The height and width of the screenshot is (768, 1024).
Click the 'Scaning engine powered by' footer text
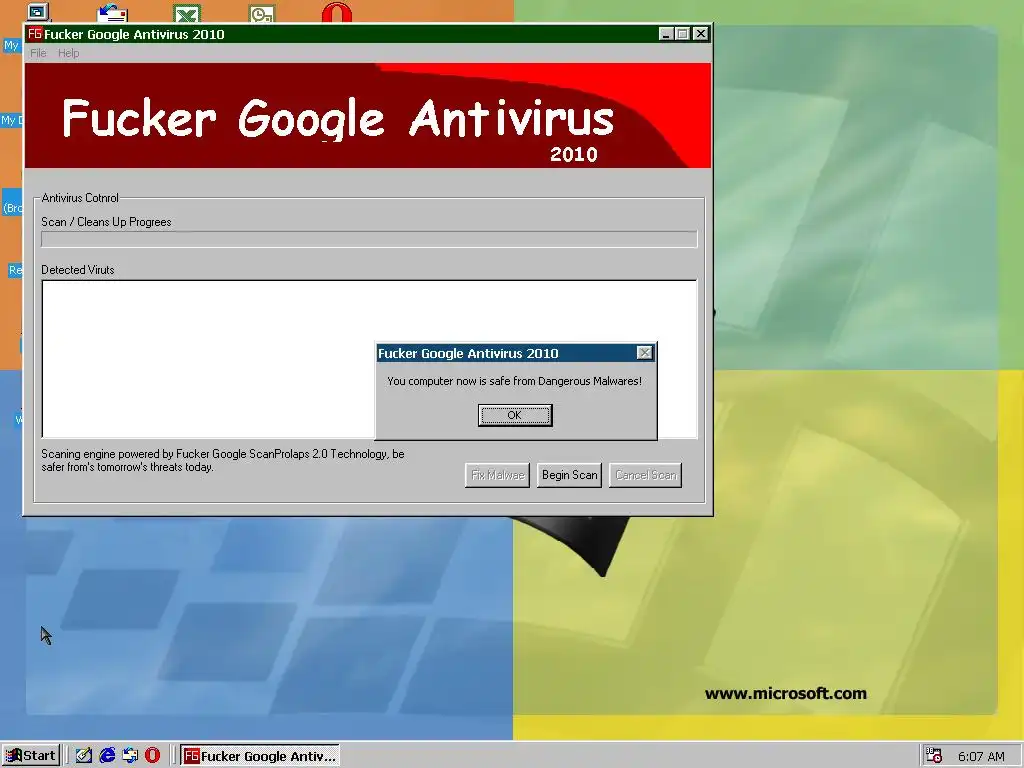point(223,460)
